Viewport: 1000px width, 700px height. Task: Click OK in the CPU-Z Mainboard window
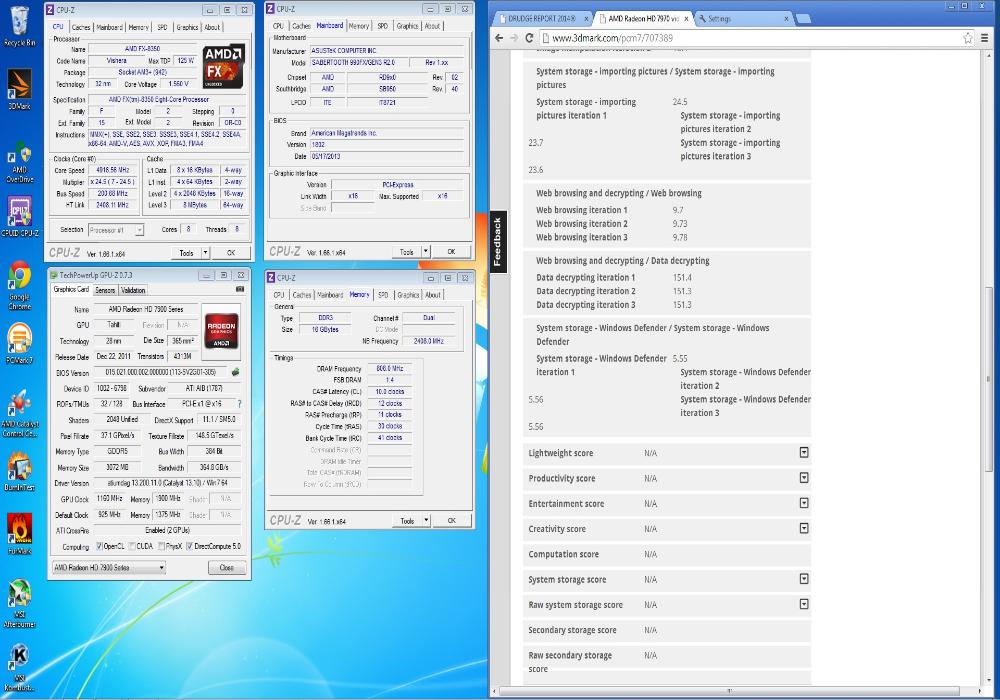click(451, 251)
